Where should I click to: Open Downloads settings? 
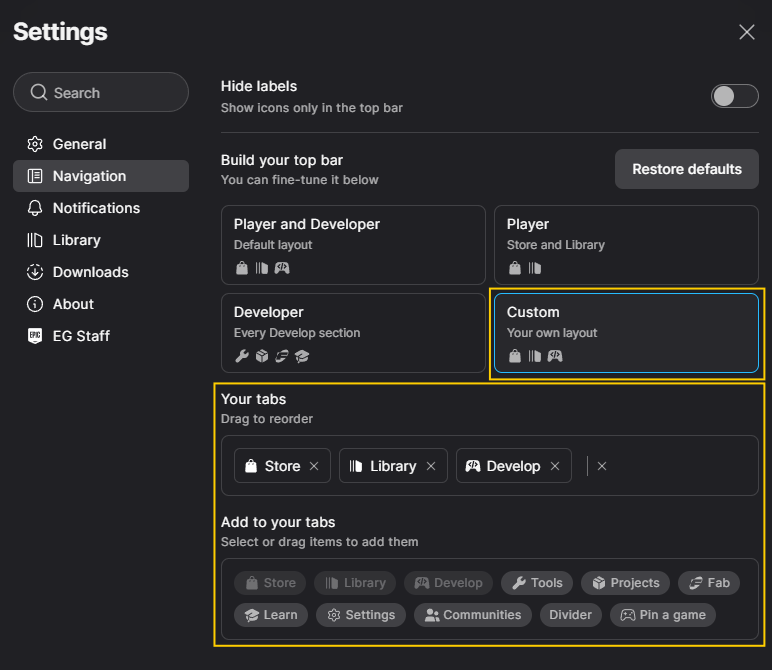coord(101,272)
